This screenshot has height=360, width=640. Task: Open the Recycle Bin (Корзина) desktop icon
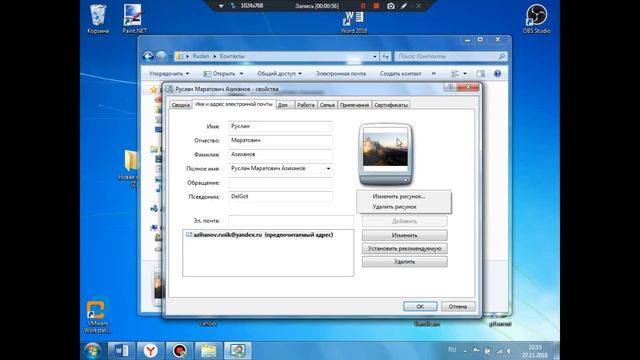click(x=98, y=19)
